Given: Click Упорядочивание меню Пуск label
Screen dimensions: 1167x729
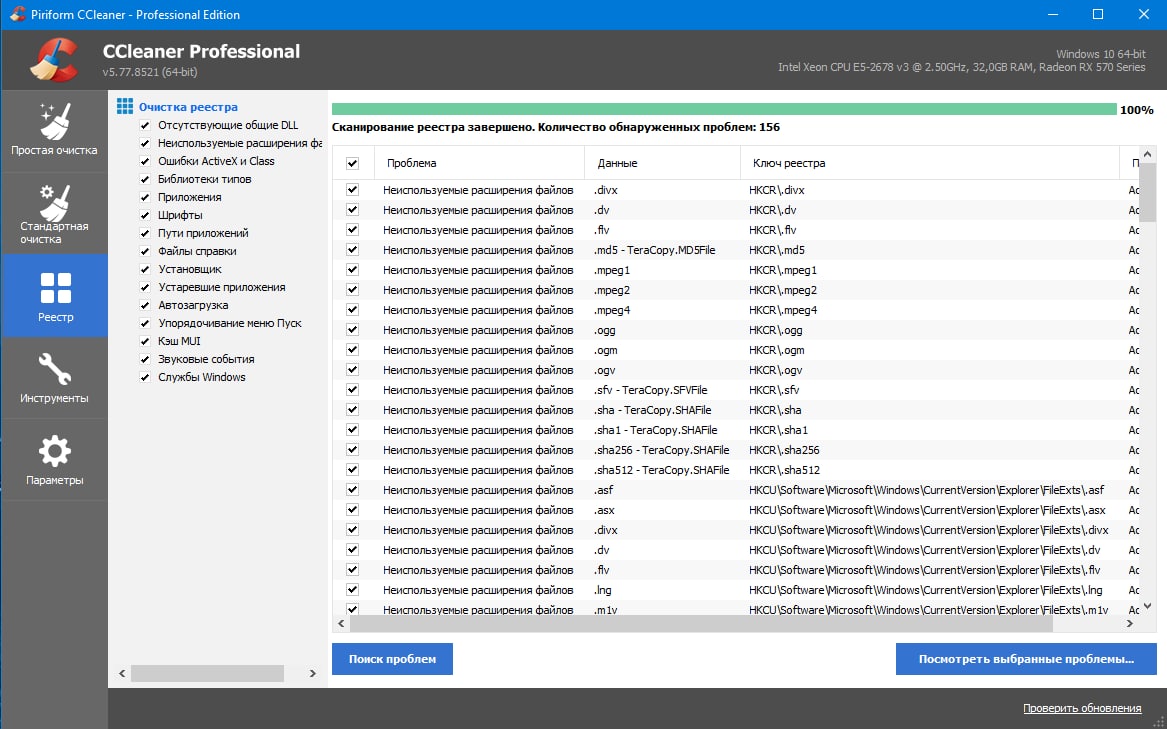Looking at the screenshot, I should (230, 323).
